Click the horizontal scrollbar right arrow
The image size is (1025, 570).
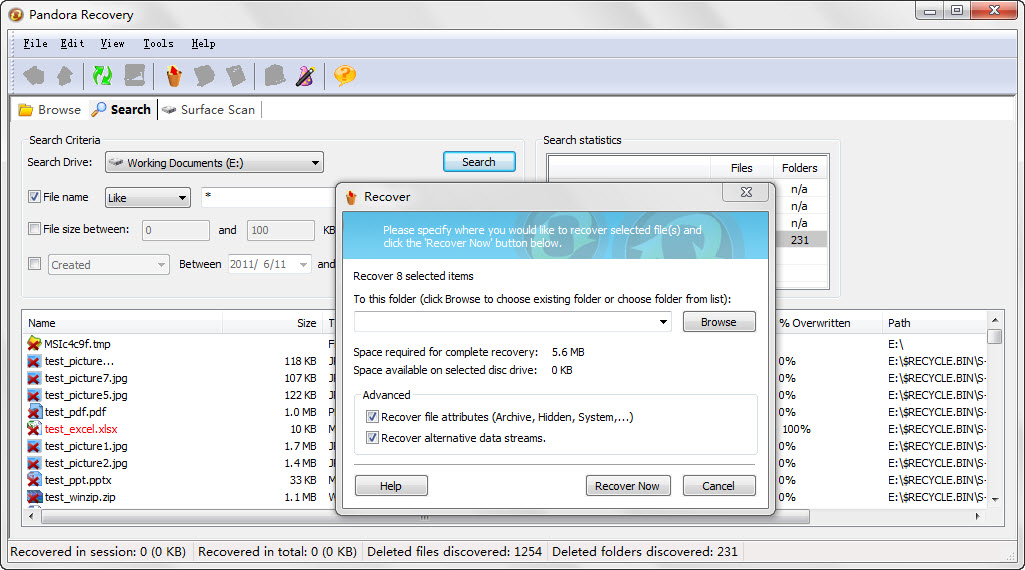click(978, 516)
